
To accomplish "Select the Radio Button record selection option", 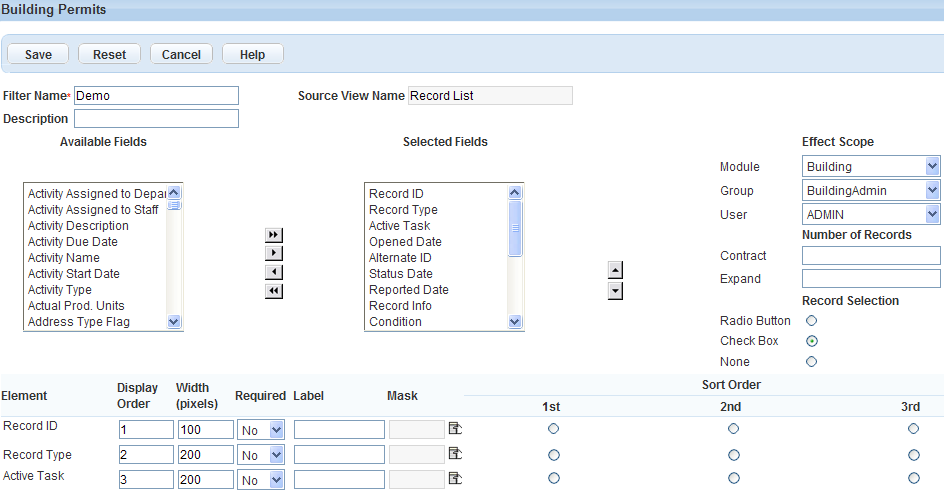I will point(812,321).
